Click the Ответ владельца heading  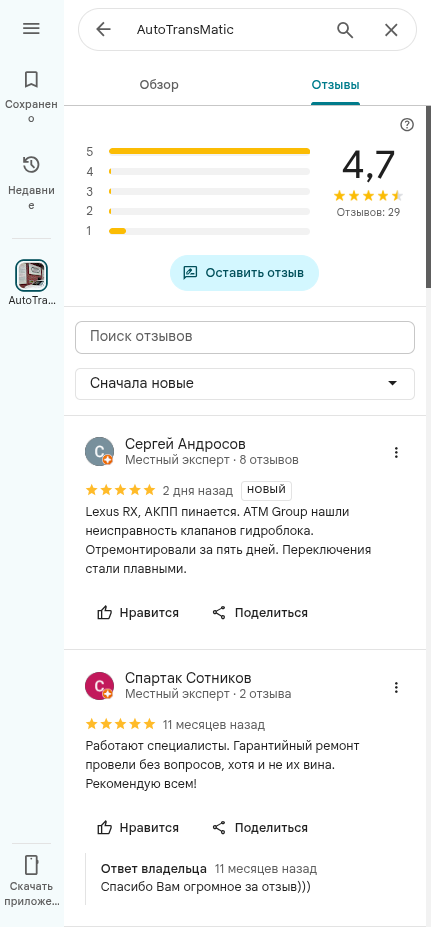tap(154, 869)
